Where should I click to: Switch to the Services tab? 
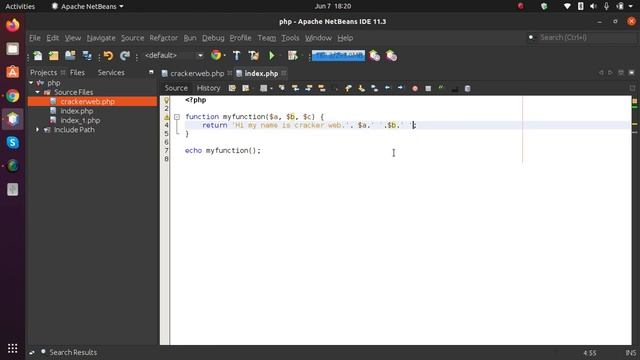coord(111,73)
